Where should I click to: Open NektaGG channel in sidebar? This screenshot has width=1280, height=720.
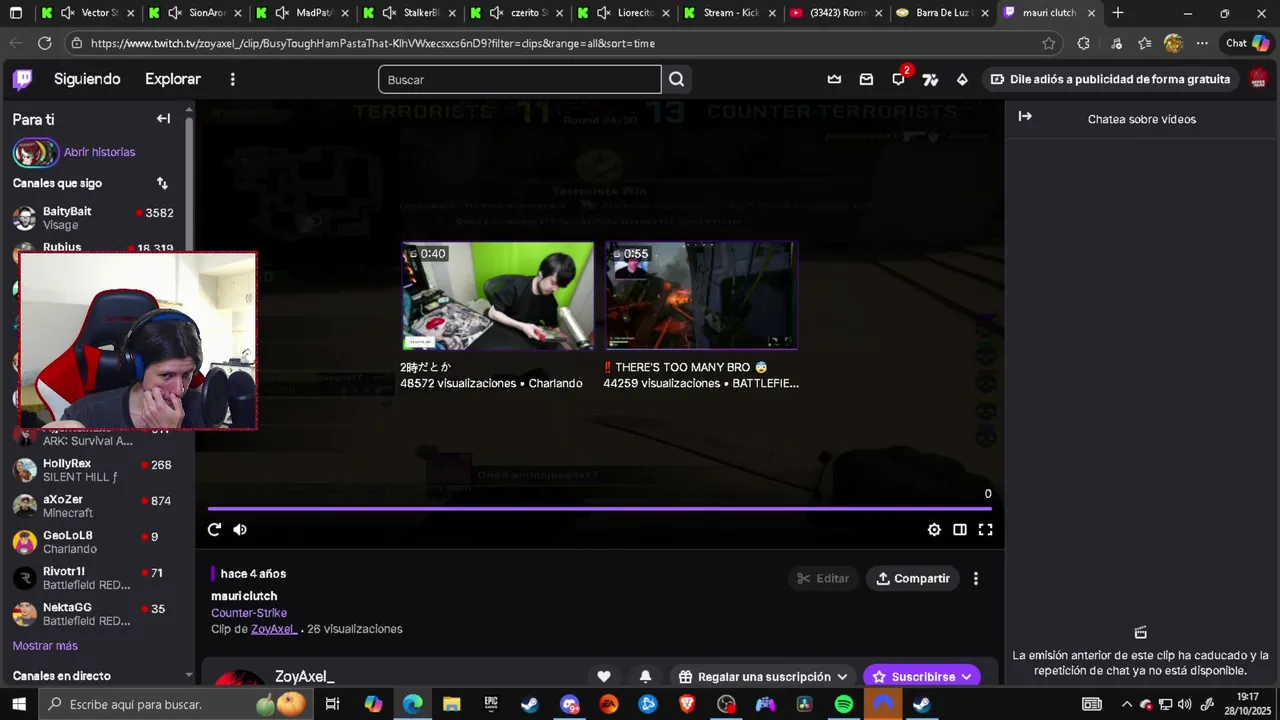(97, 614)
